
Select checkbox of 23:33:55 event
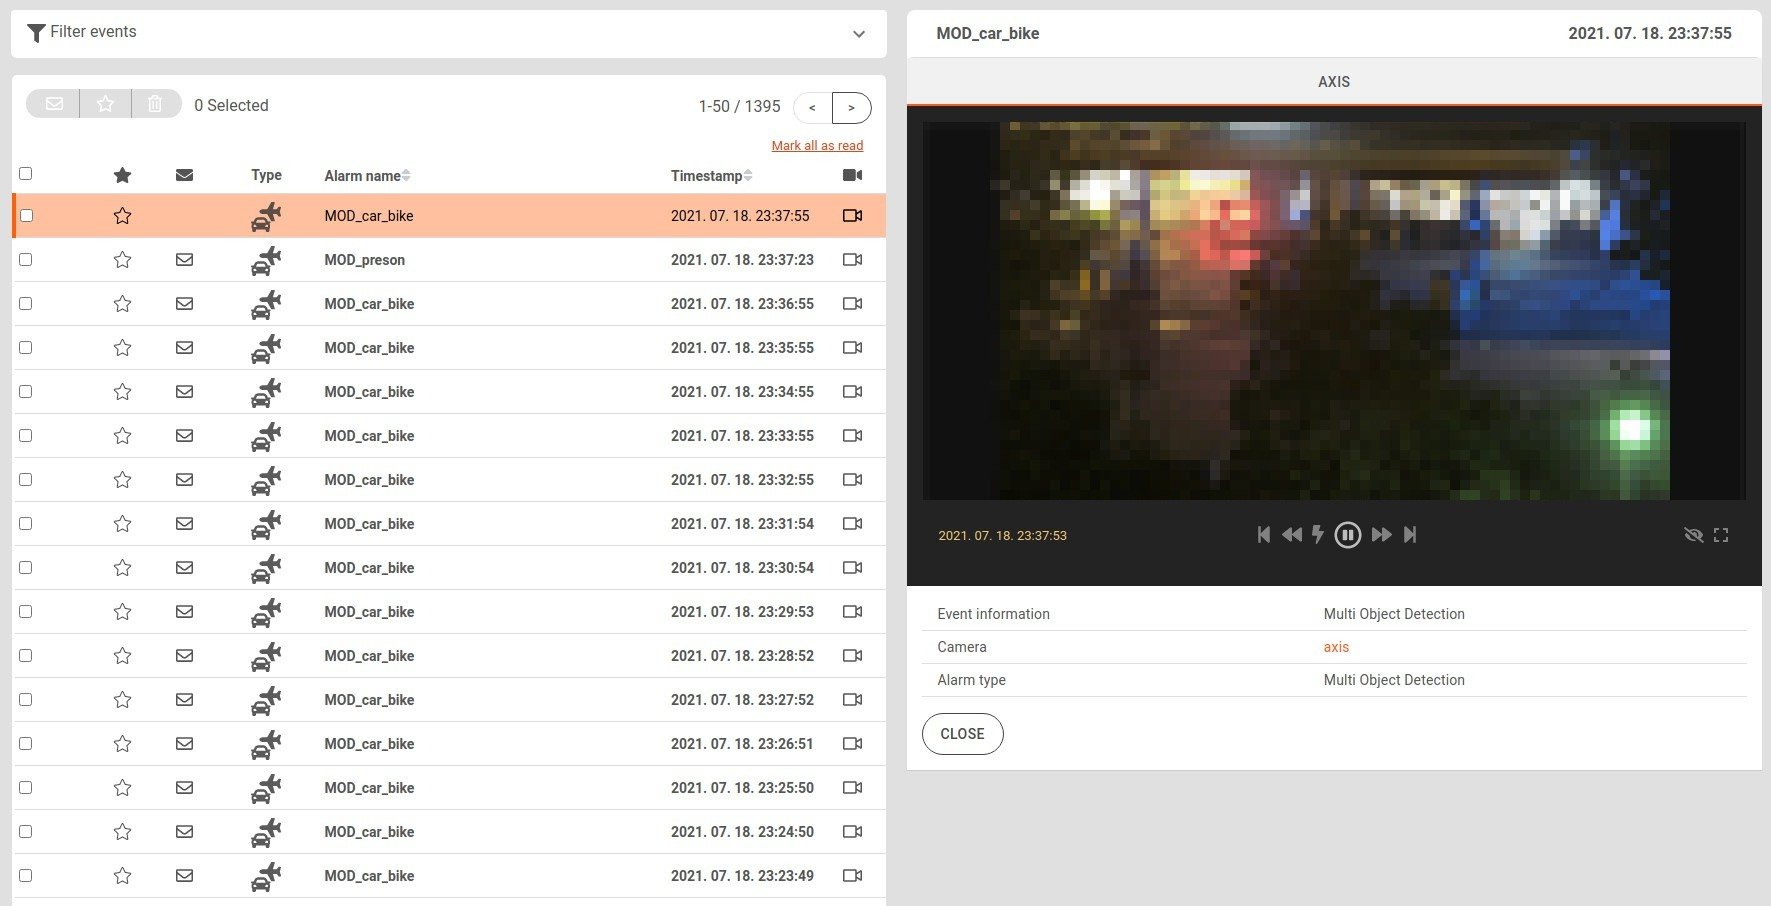(26, 436)
